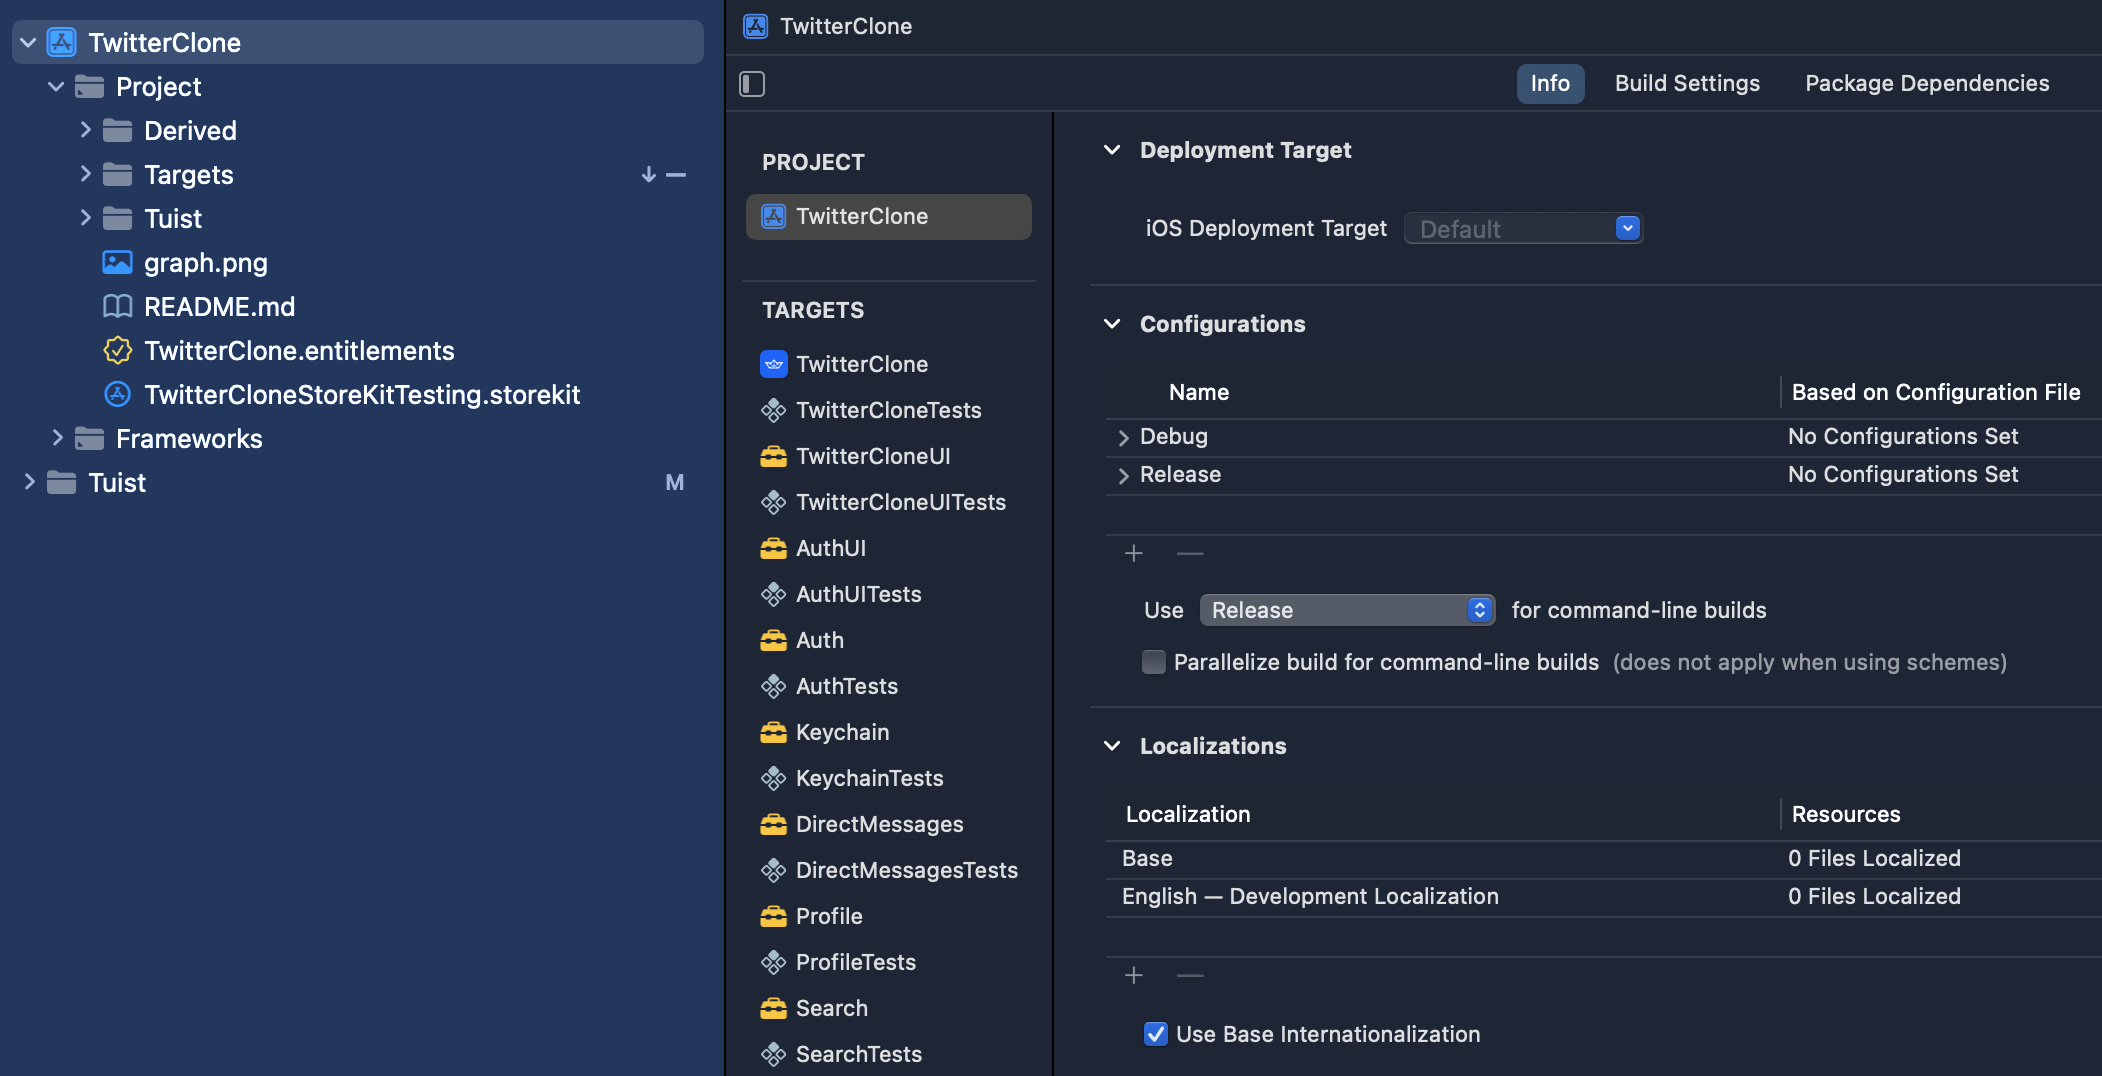The height and width of the screenshot is (1076, 2102).
Task: Expand the Frameworks folder in navigator
Action: pos(57,438)
